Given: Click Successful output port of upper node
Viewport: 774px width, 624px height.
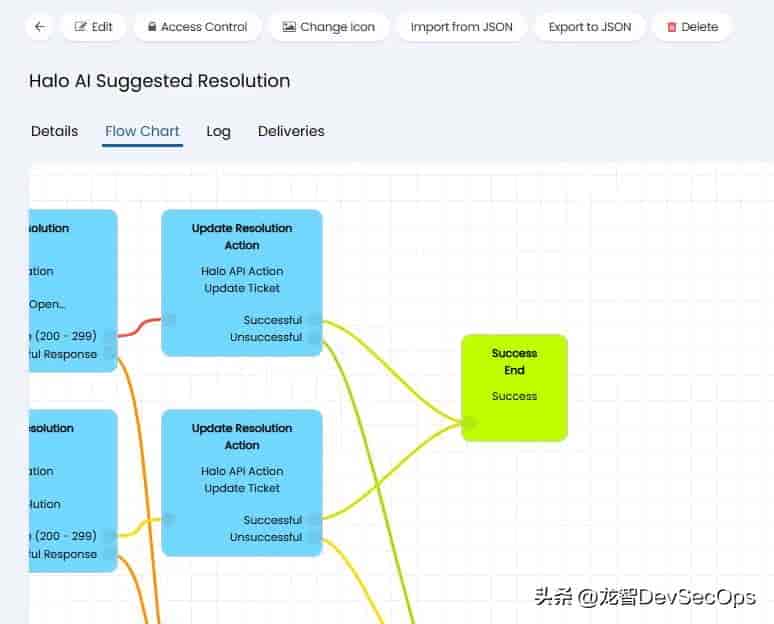Looking at the screenshot, I should pos(314,320).
